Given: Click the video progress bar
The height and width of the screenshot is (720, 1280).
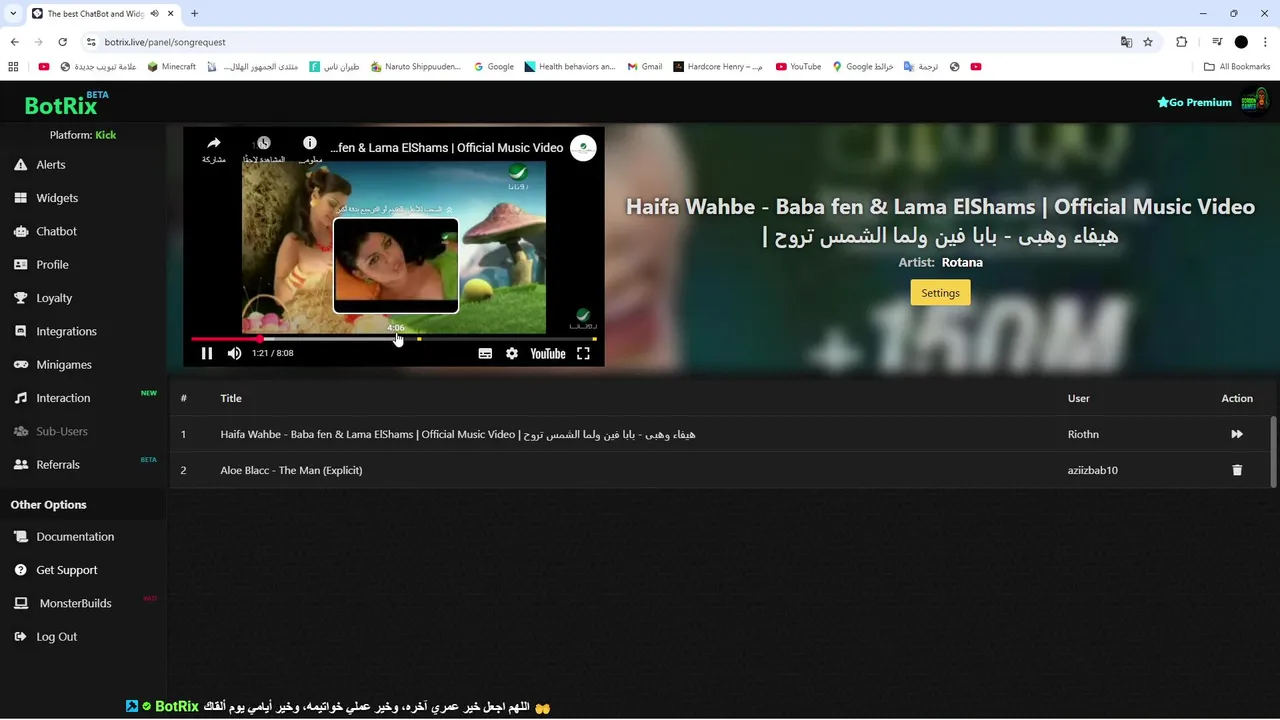Looking at the screenshot, I should [394, 339].
